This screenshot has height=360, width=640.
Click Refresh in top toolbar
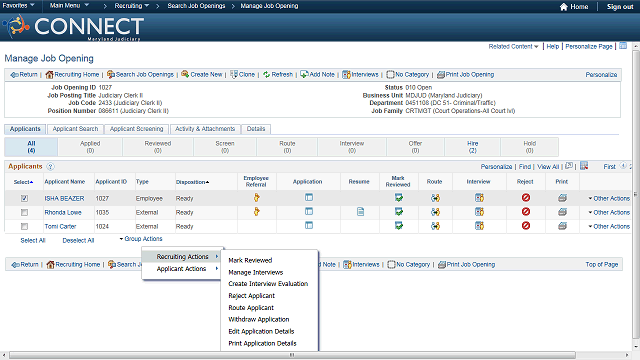coord(278,74)
